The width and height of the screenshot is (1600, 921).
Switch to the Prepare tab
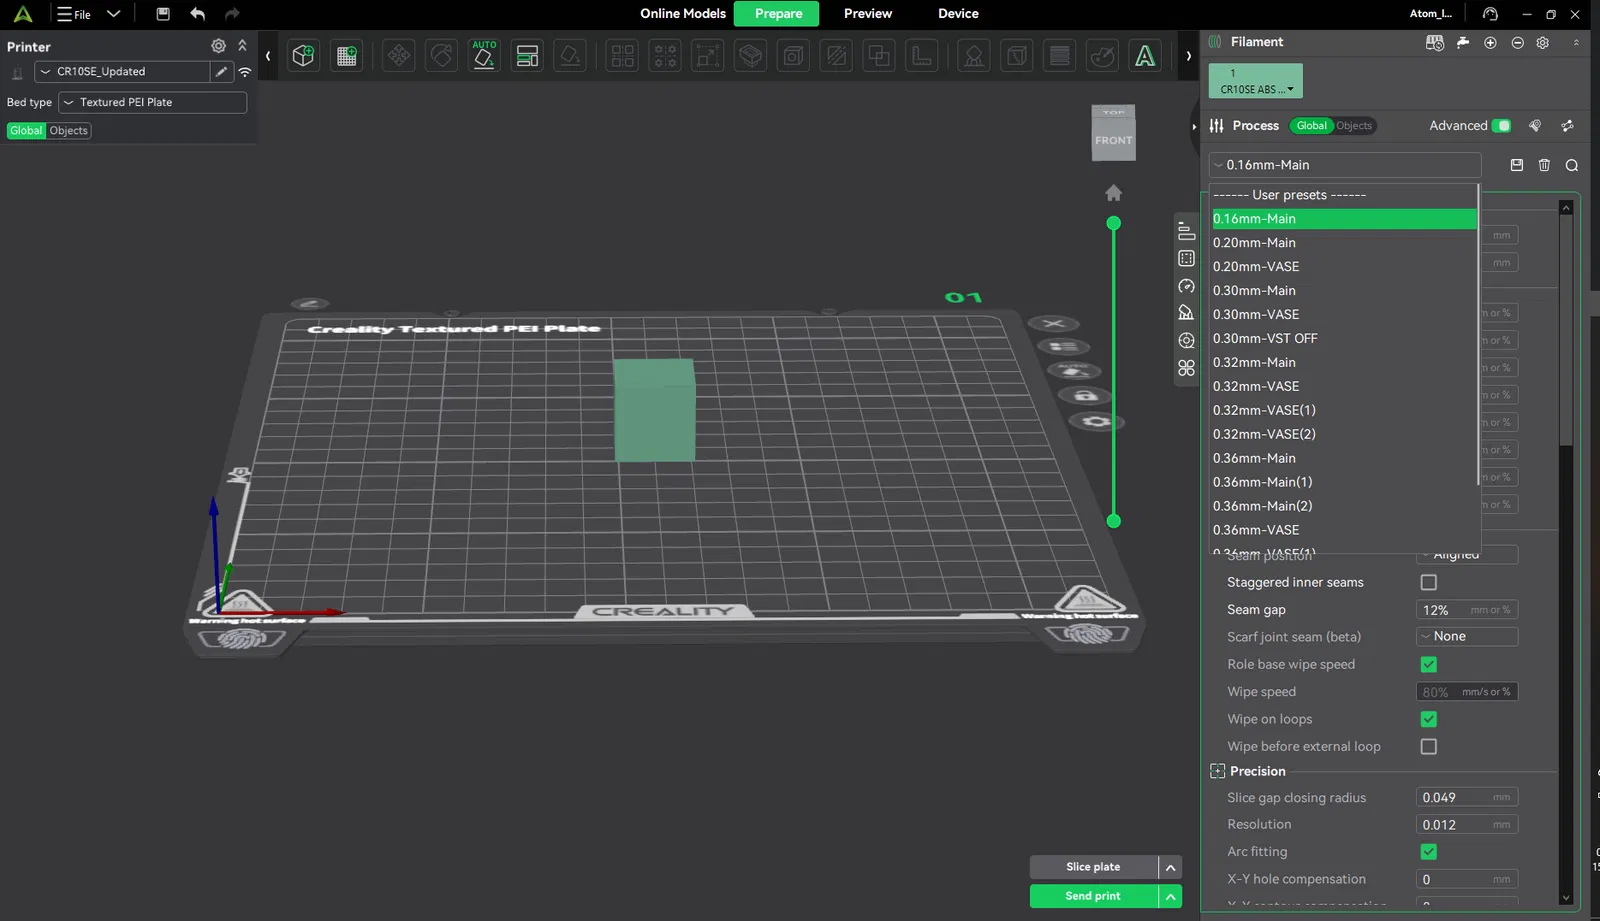(778, 14)
